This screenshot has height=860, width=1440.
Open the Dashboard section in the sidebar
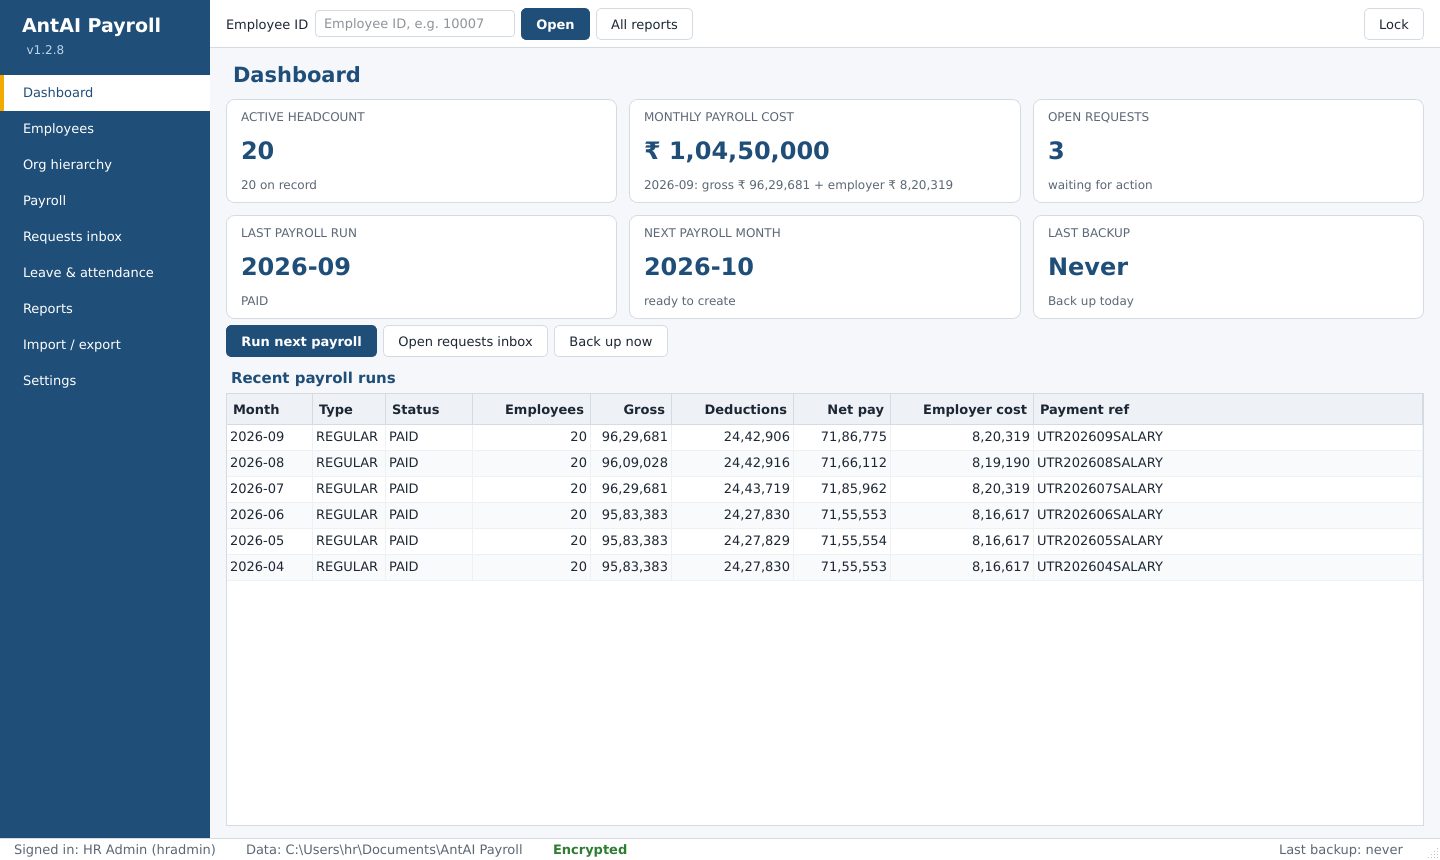tap(105, 93)
